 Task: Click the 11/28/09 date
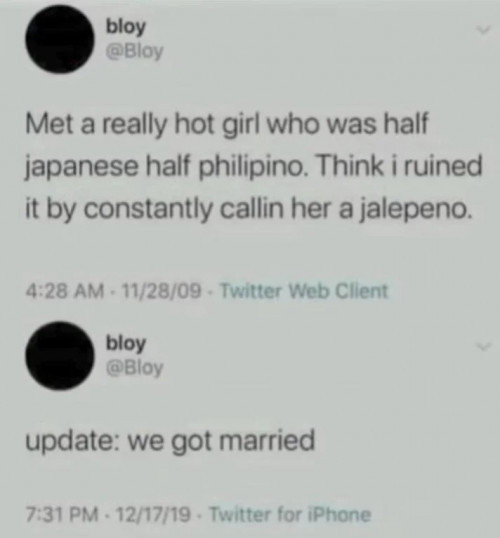point(157,291)
